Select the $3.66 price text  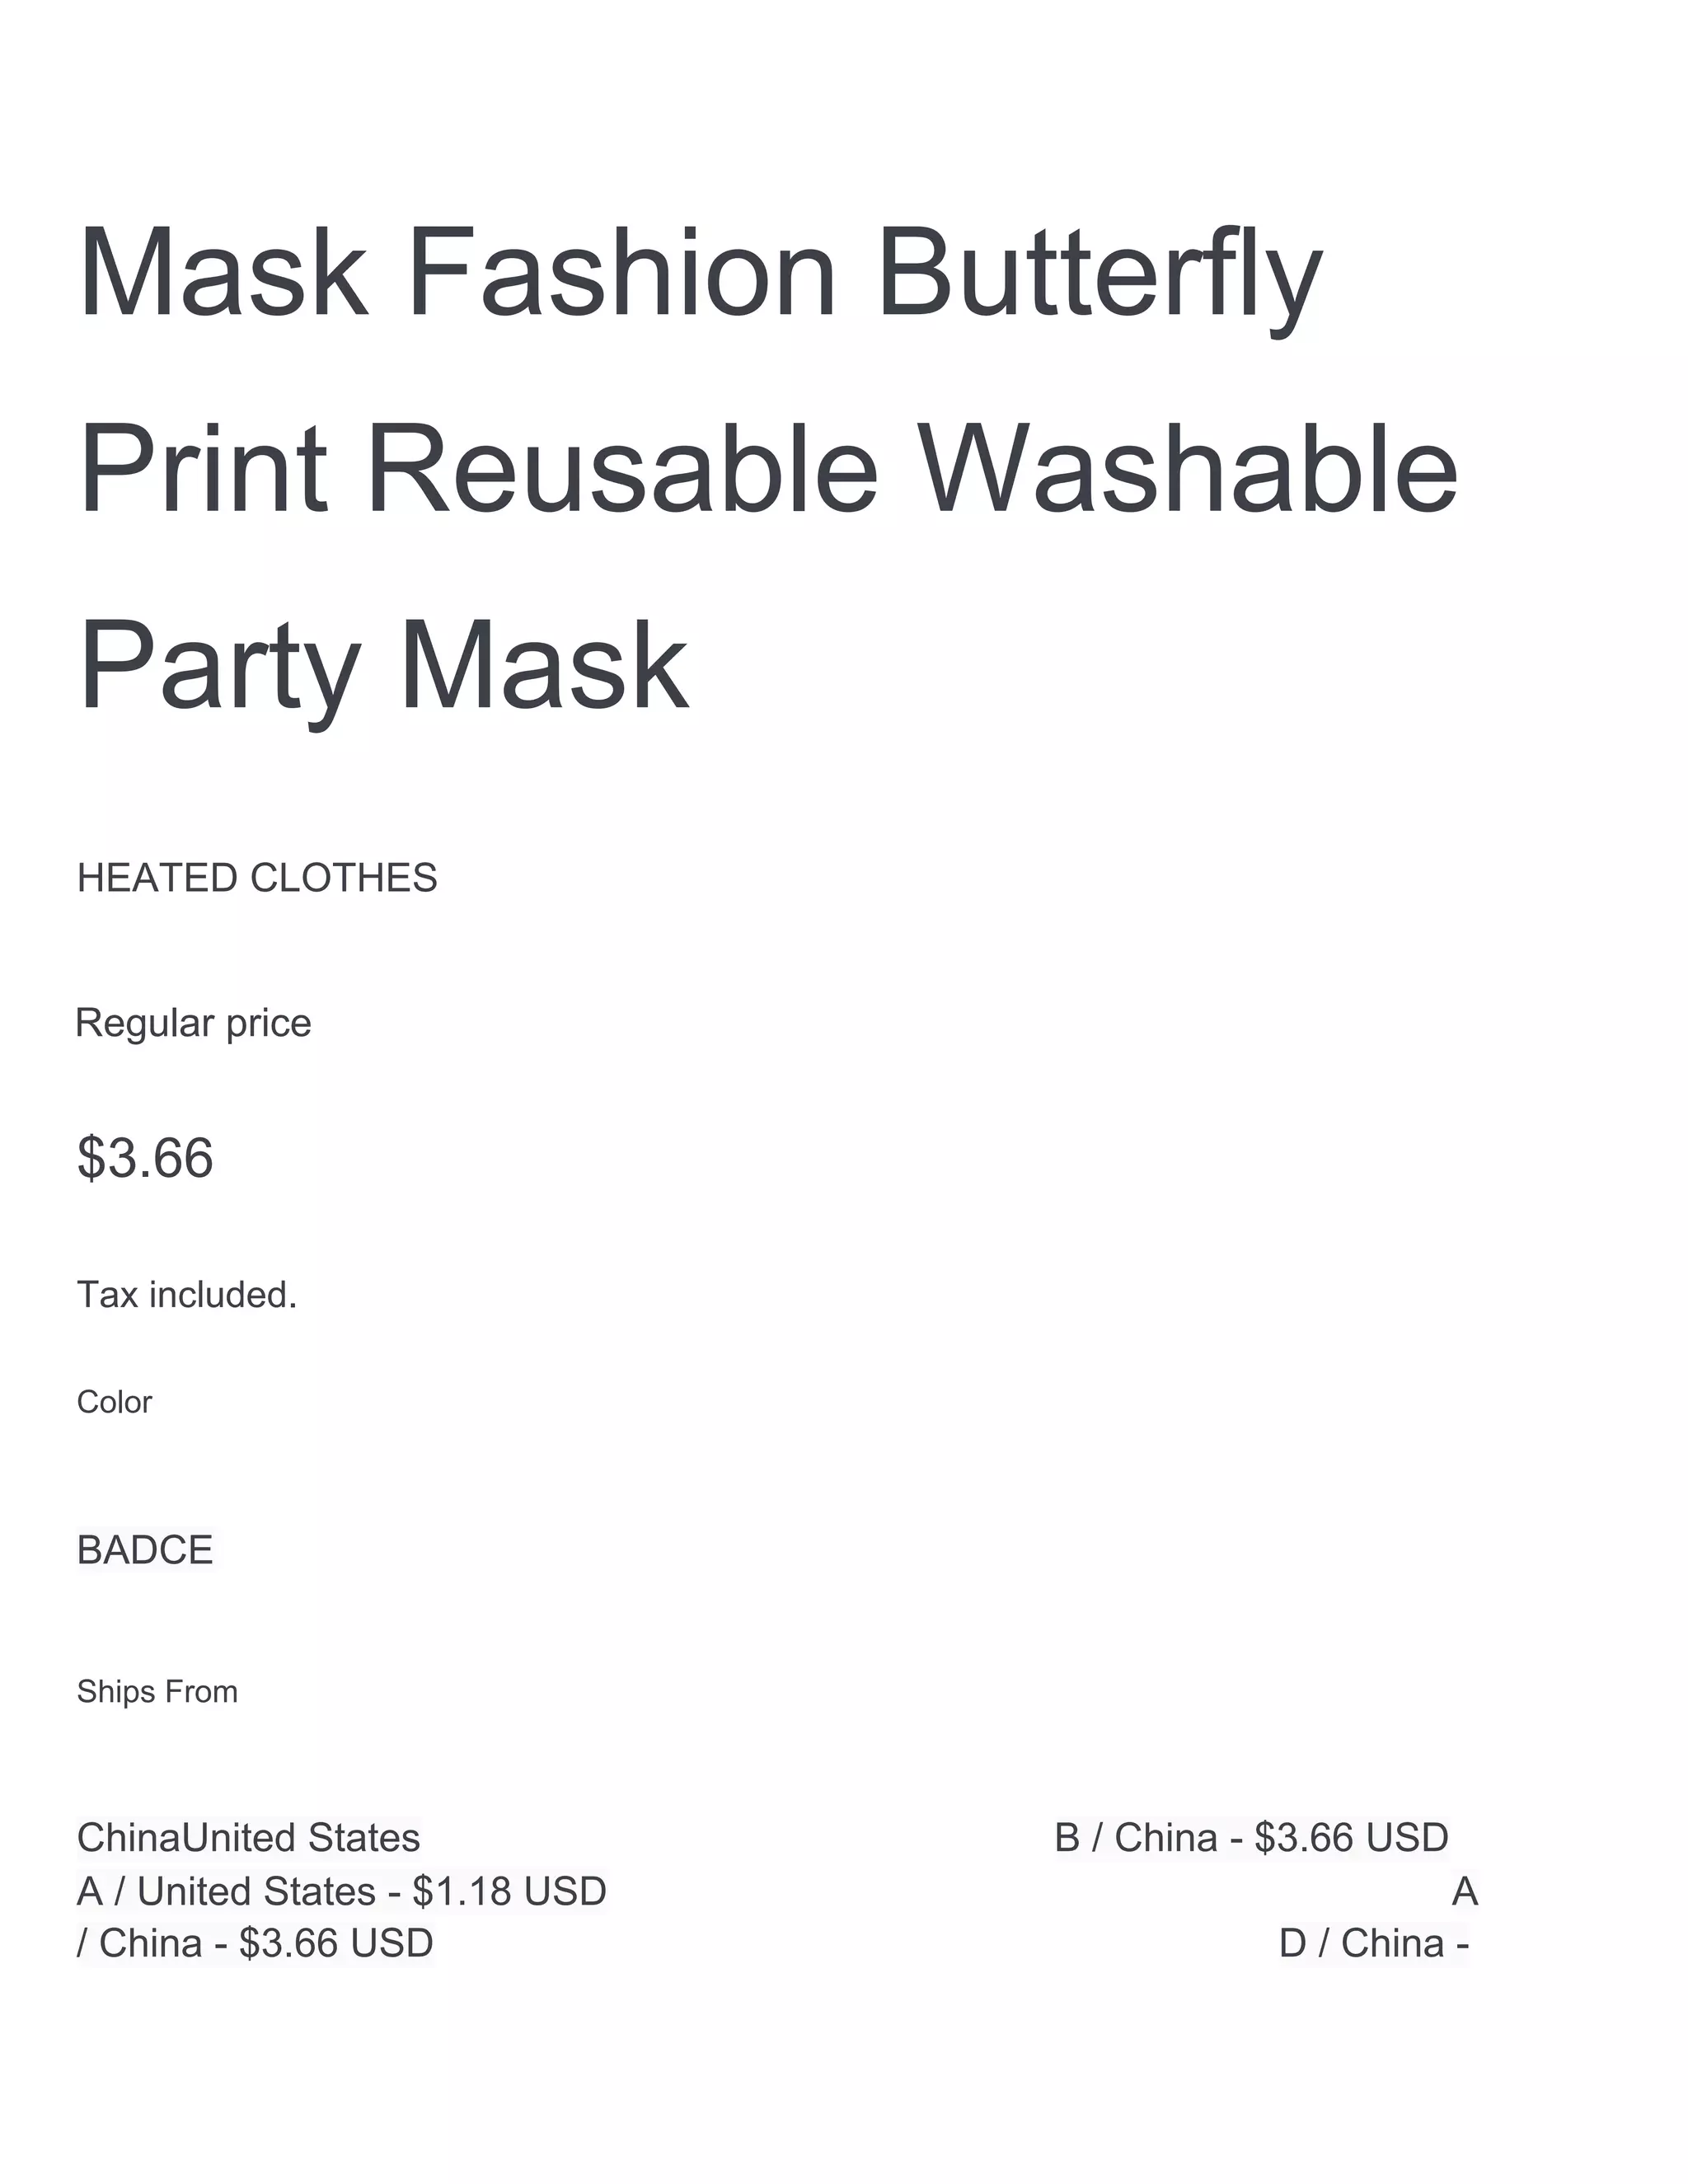[x=145, y=1157]
